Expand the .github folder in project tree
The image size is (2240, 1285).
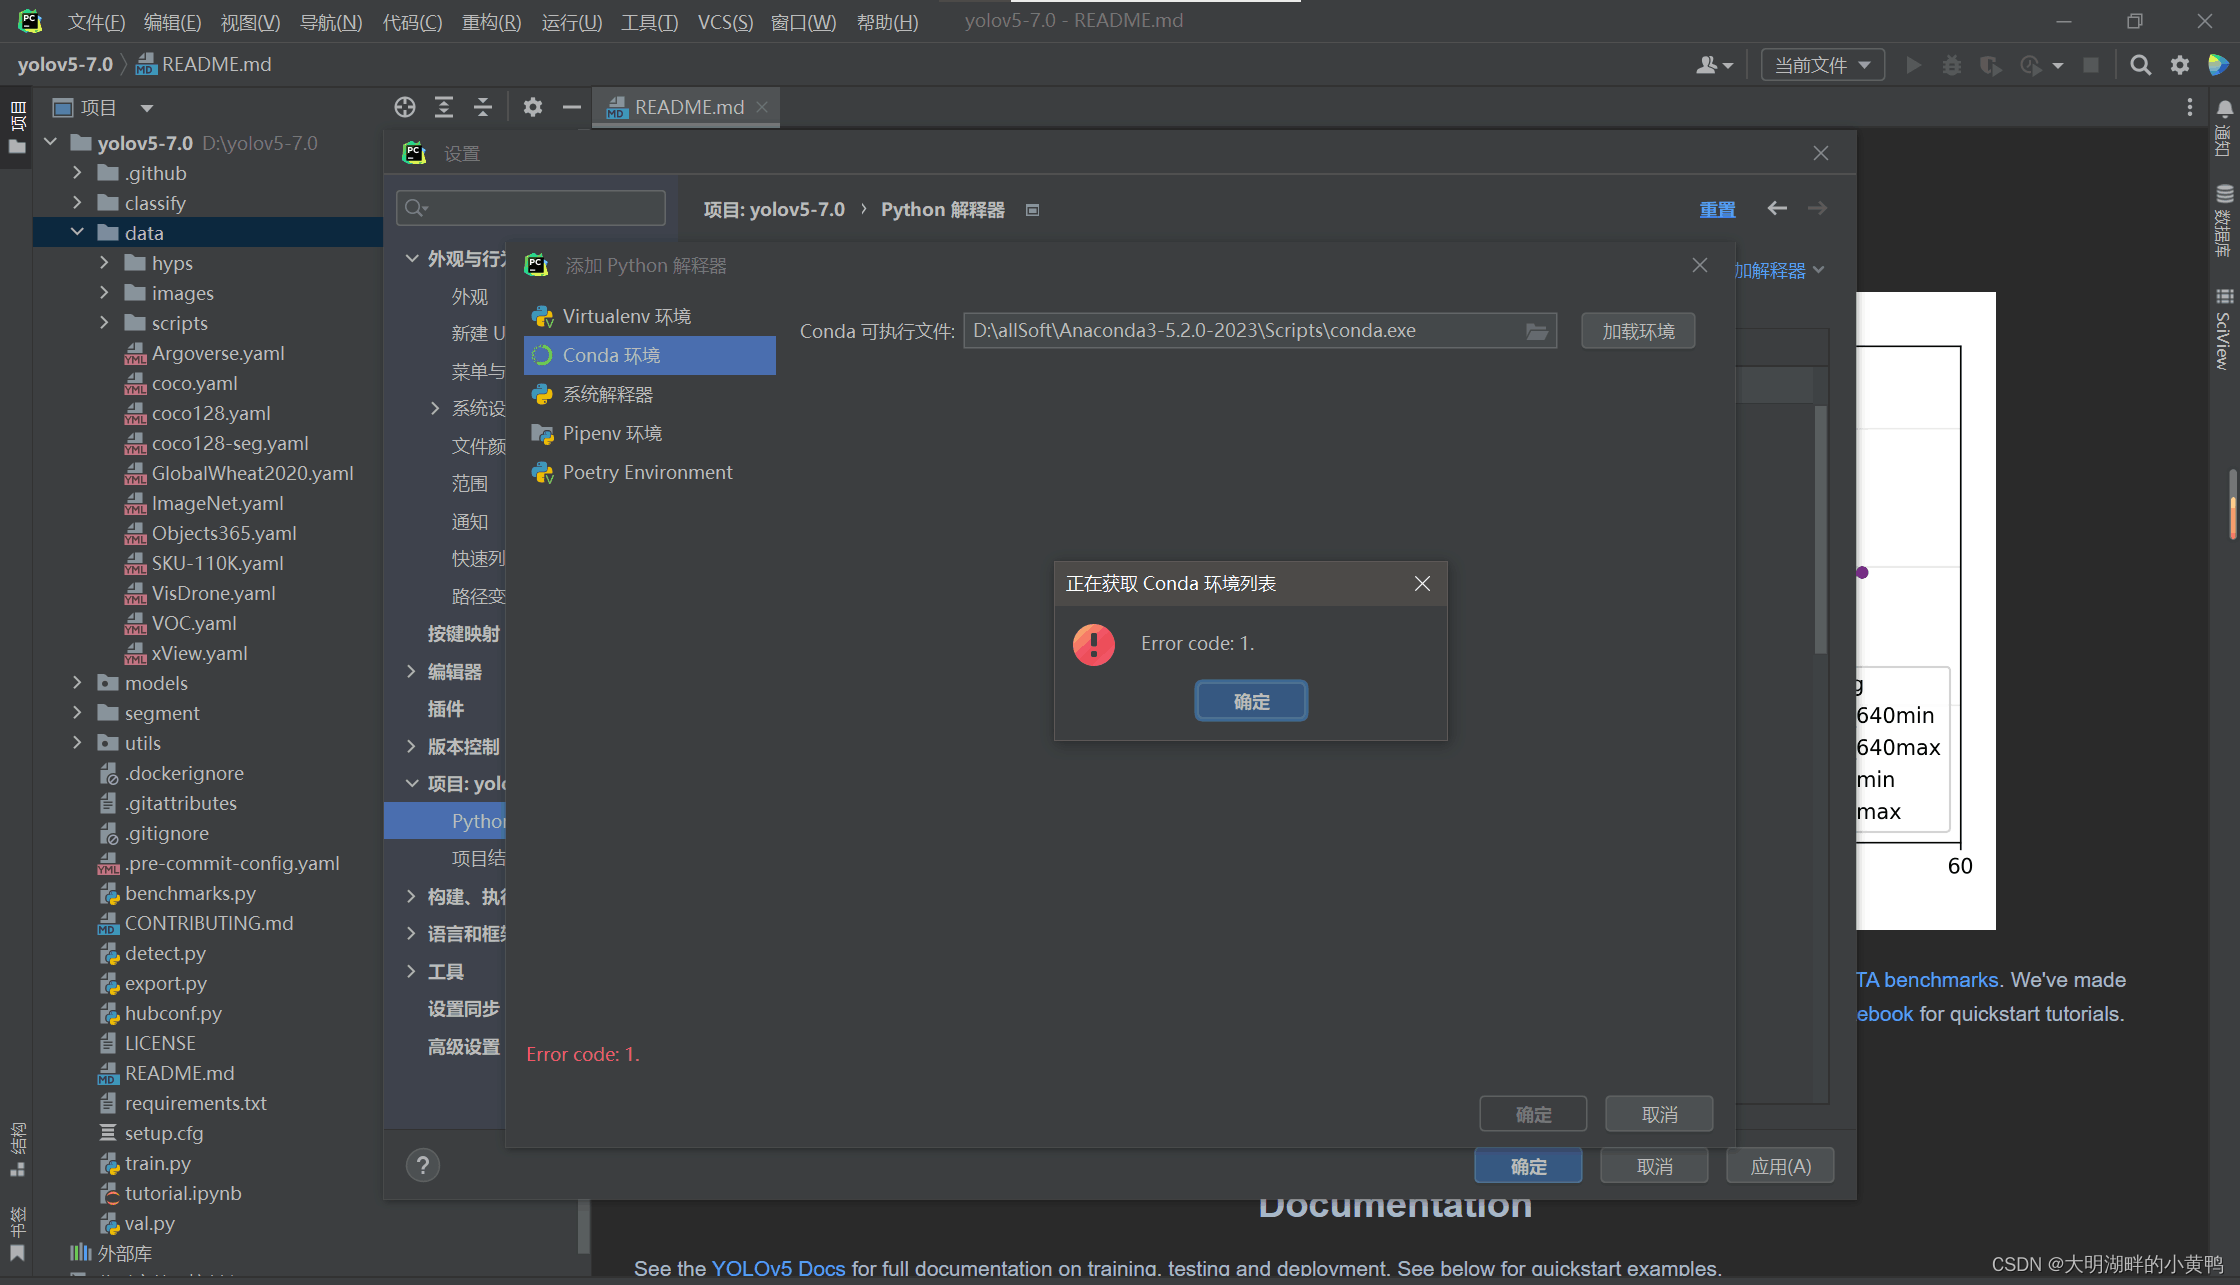pos(77,173)
